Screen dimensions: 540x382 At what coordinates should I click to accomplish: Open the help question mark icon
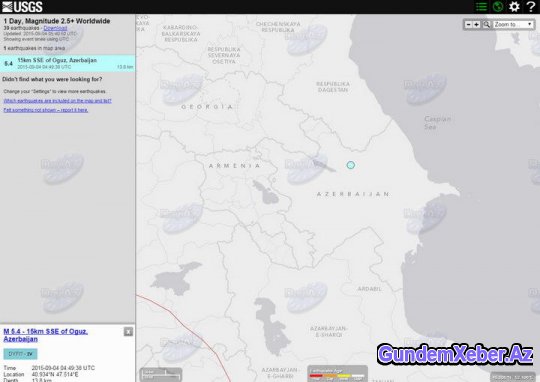[531, 7]
